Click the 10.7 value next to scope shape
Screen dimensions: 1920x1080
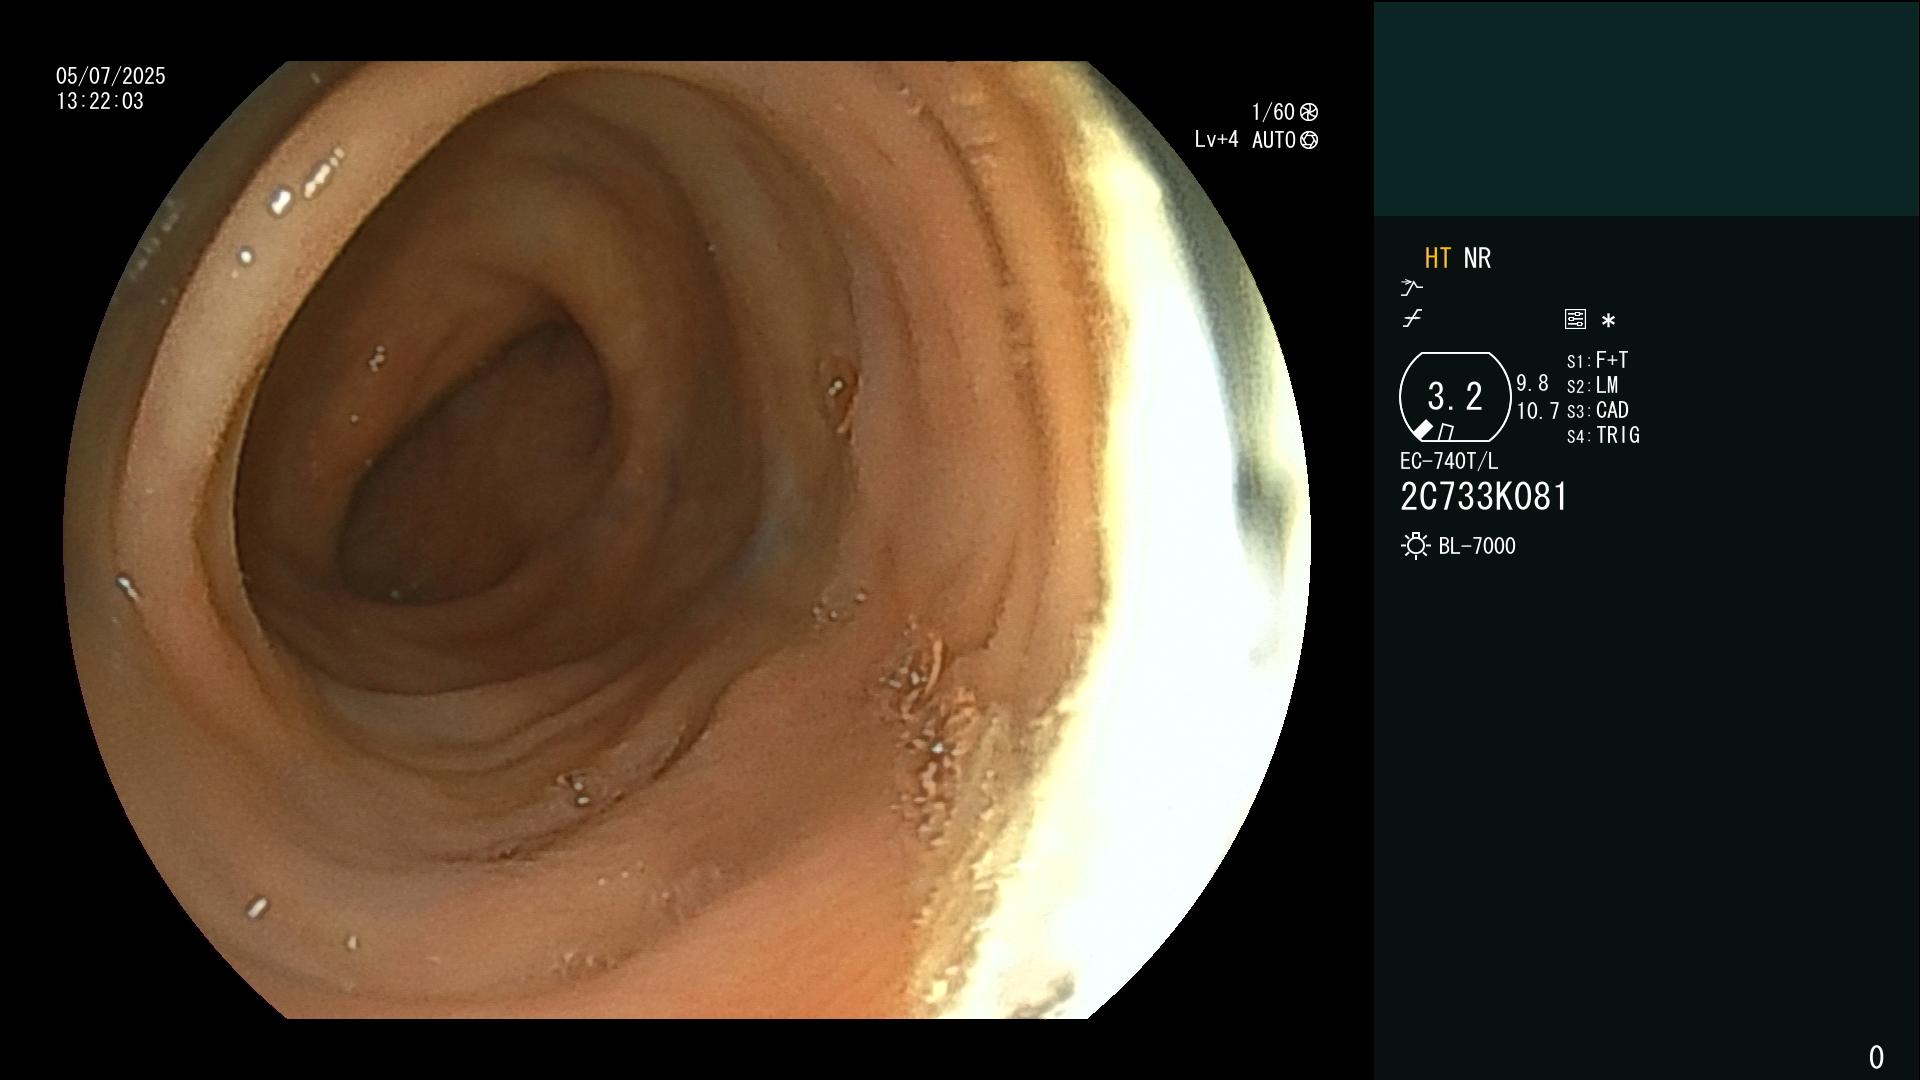[x=1538, y=411]
